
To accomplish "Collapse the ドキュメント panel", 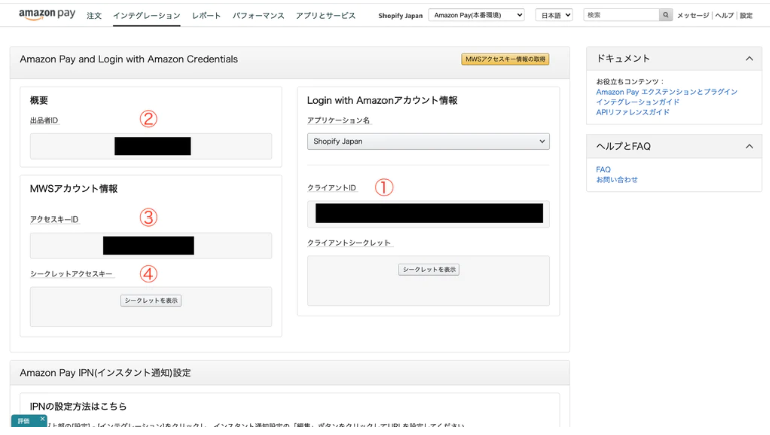I will pos(749,58).
